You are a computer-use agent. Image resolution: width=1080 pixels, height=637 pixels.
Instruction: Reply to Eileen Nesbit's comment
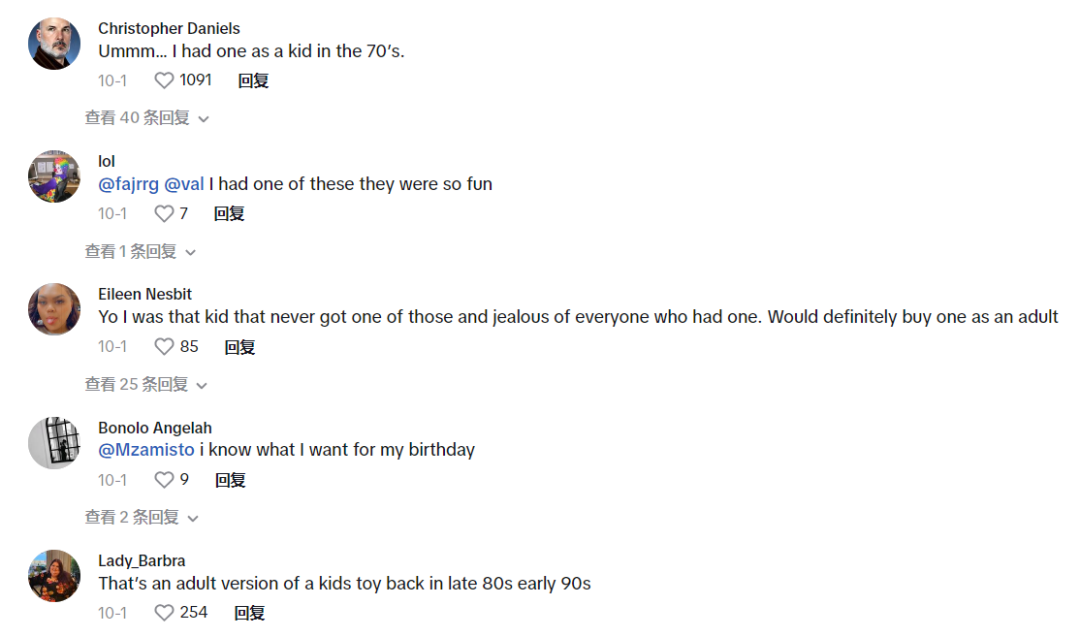240,346
